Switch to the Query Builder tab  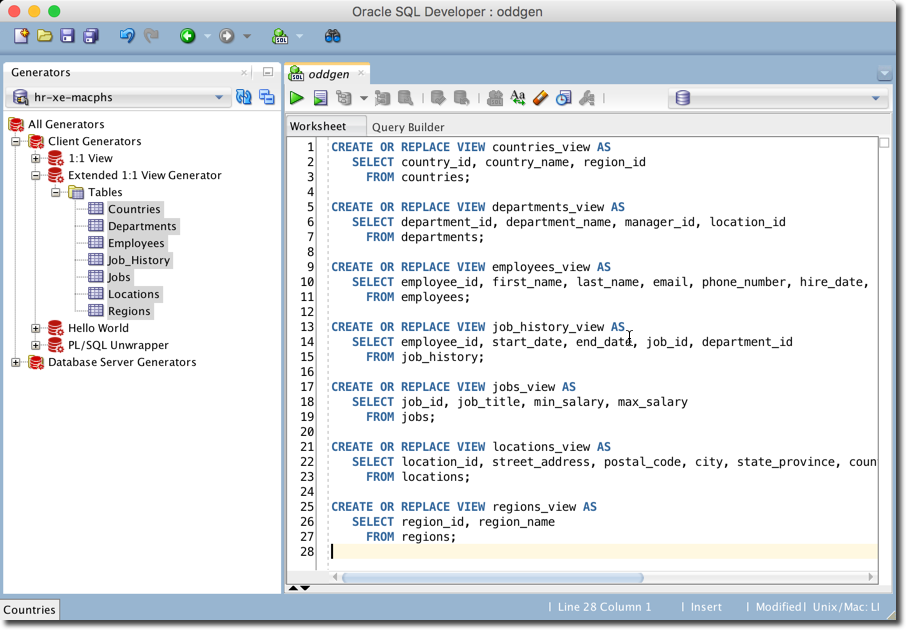(x=408, y=127)
